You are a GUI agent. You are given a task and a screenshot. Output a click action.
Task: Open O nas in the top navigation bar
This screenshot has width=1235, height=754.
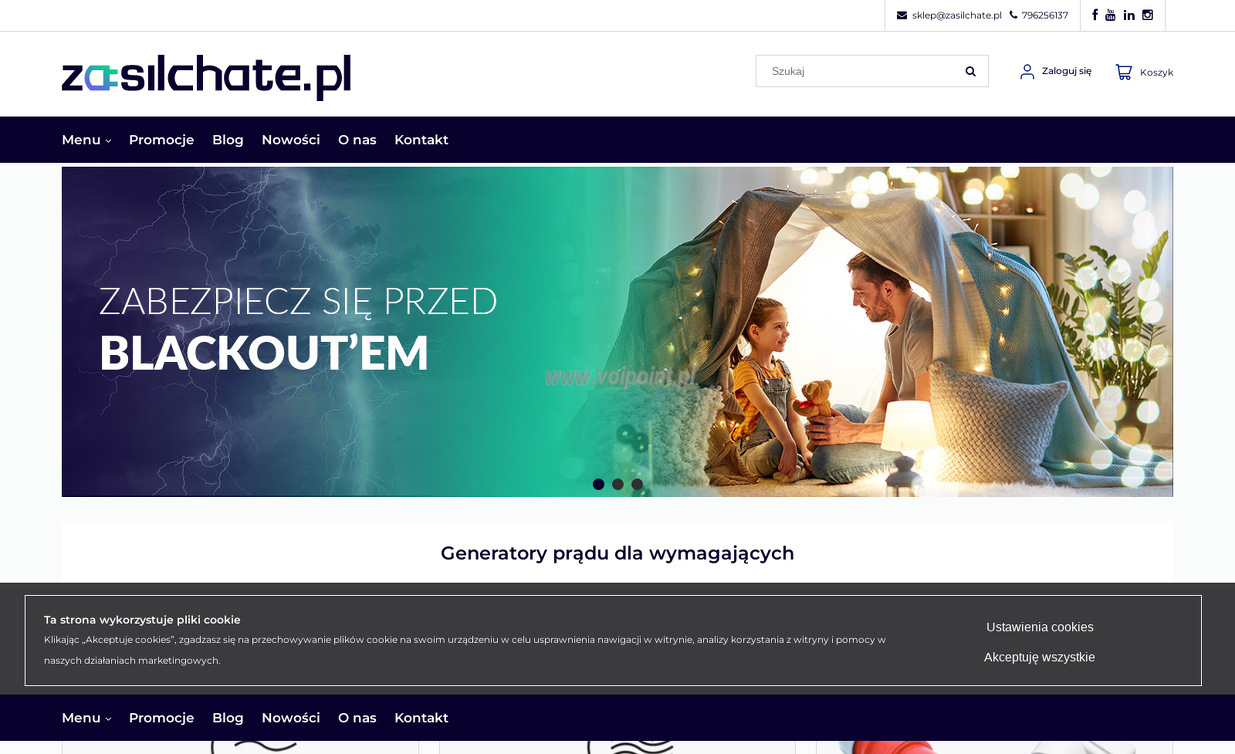click(x=357, y=140)
